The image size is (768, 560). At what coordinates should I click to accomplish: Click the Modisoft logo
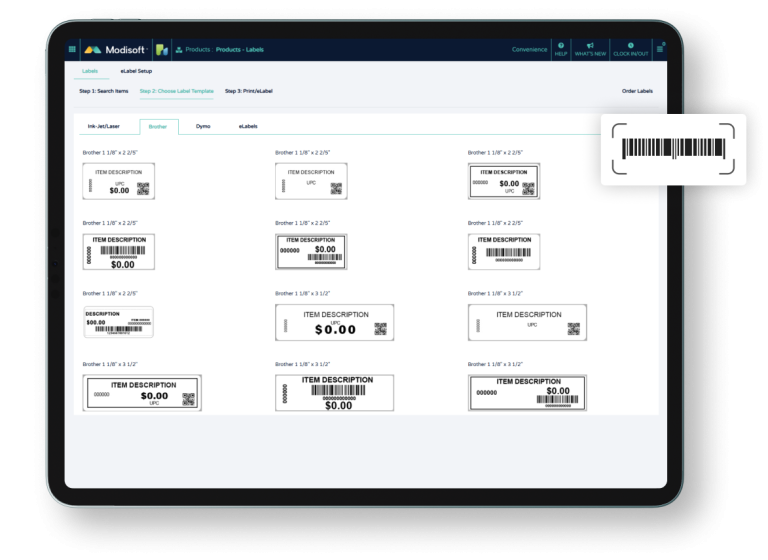click(x=115, y=49)
